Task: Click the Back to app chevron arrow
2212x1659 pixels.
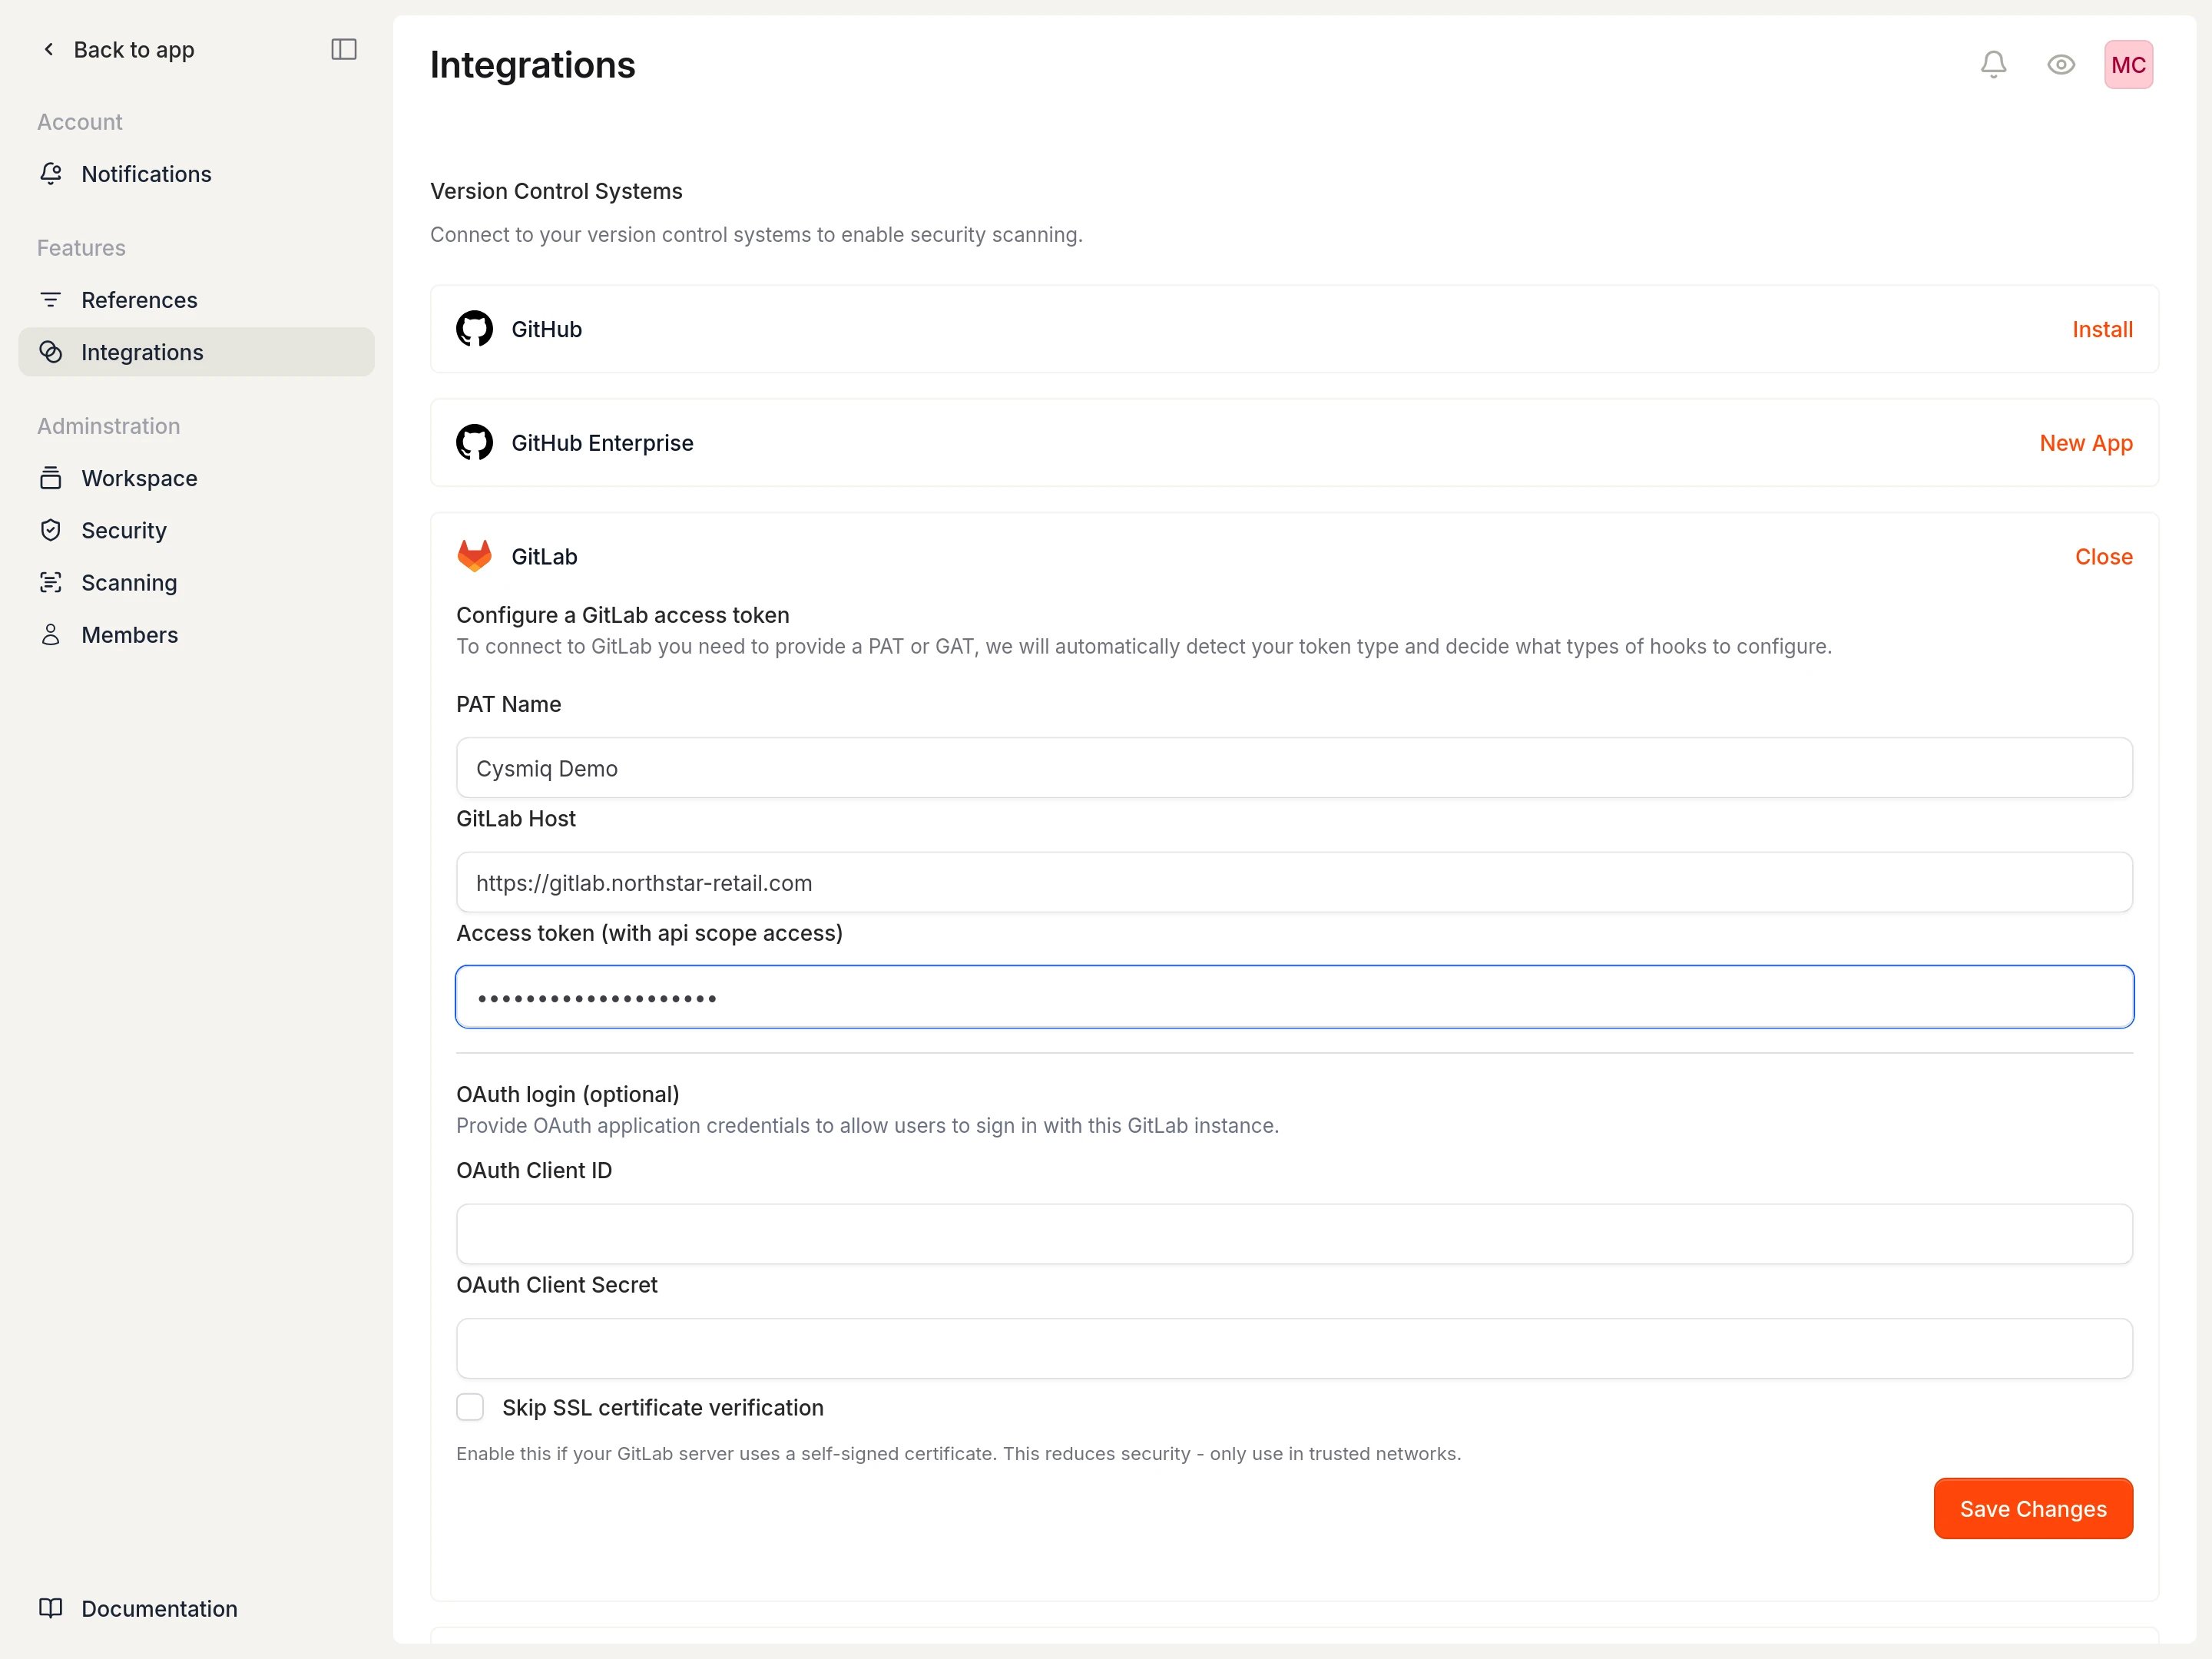Action: (49, 49)
